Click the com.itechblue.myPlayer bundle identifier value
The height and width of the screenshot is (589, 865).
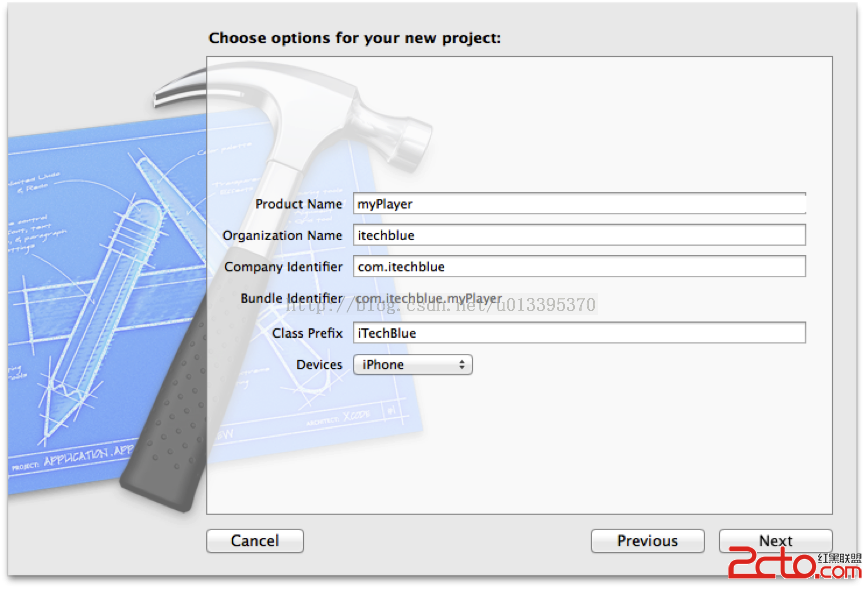[430, 299]
